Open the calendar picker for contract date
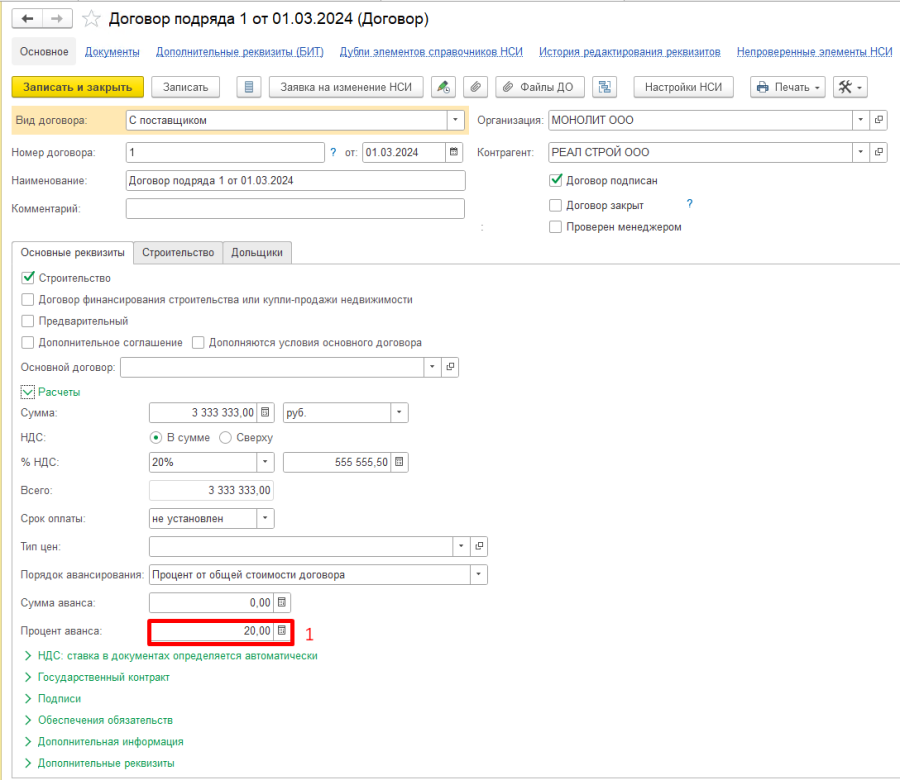Image resolution: width=900 pixels, height=780 pixels. [455, 152]
